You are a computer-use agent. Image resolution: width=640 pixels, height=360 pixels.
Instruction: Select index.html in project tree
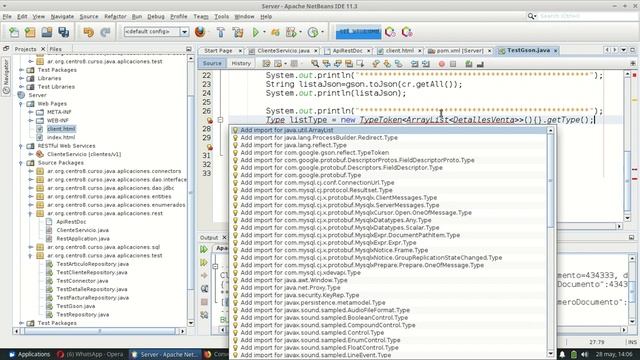61,137
